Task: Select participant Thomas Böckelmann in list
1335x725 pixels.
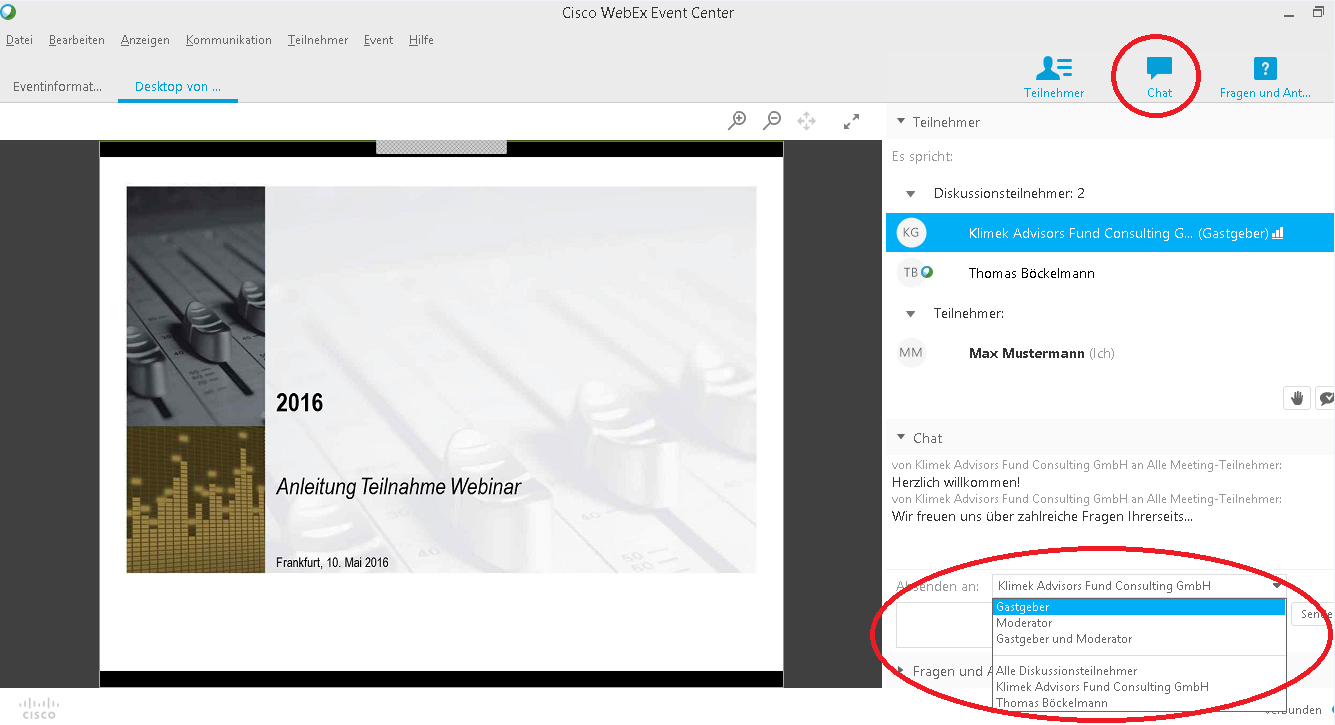Action: [x=1031, y=273]
